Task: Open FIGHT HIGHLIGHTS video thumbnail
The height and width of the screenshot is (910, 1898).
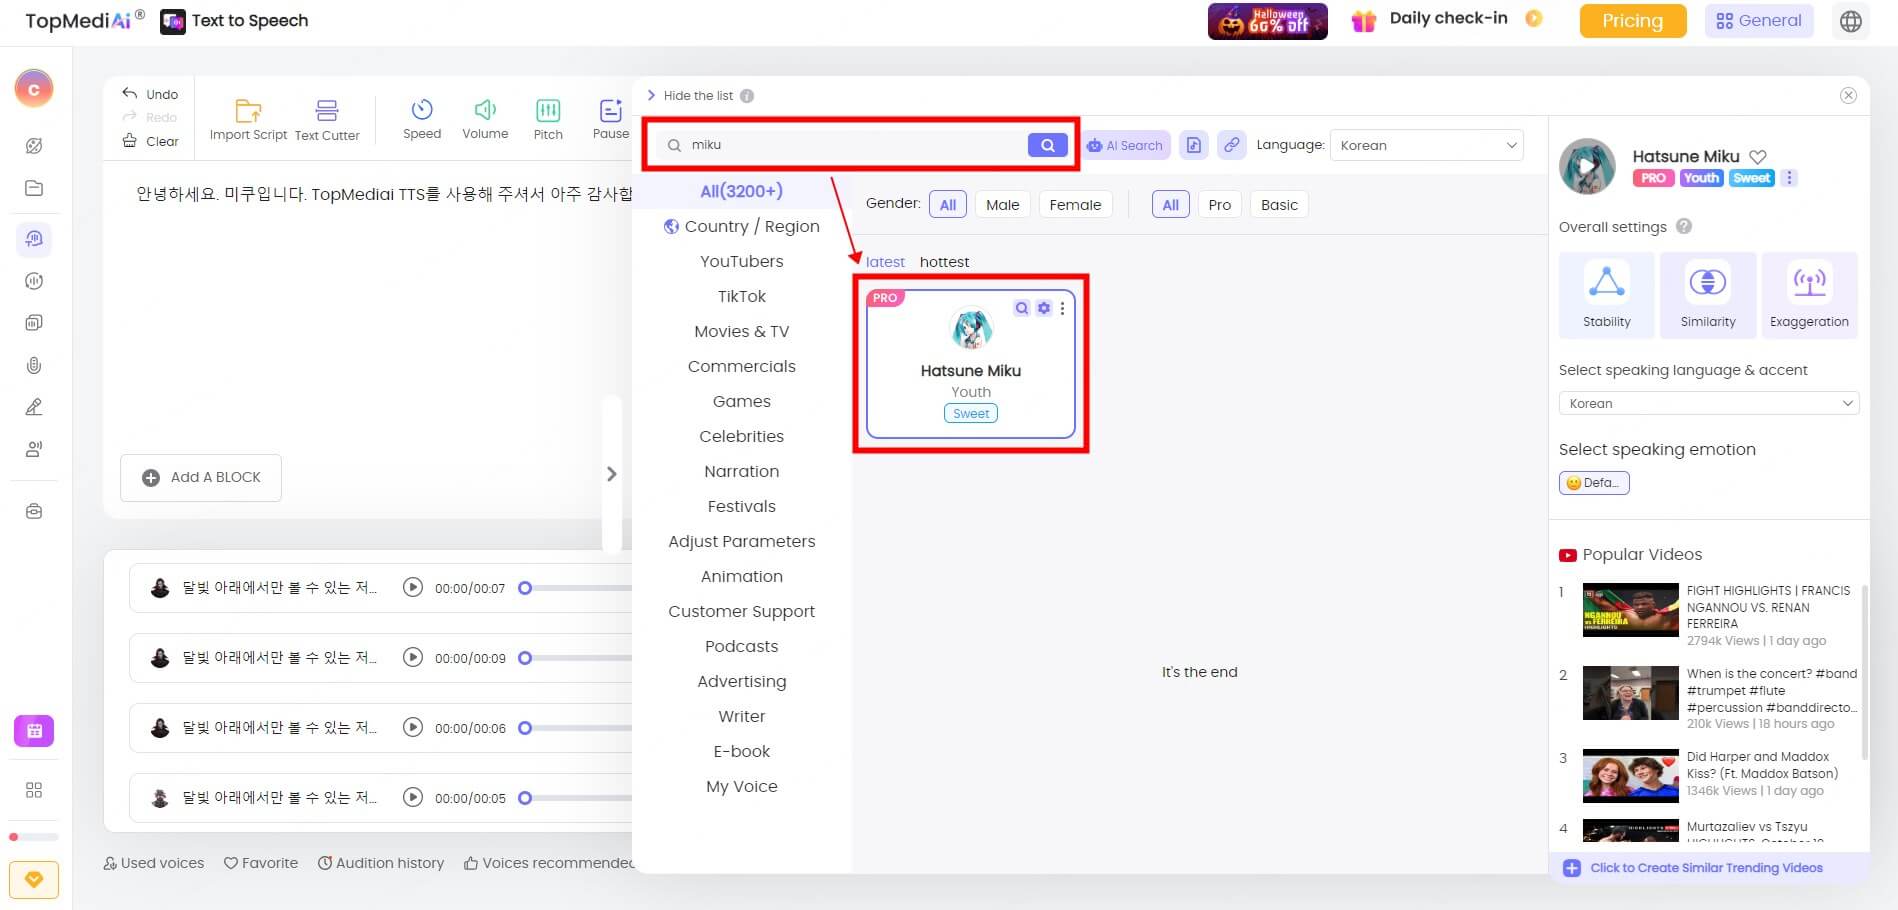Action: [x=1630, y=609]
